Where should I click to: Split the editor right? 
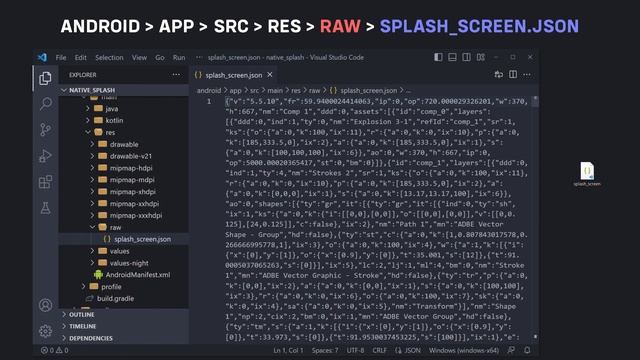click(x=513, y=74)
